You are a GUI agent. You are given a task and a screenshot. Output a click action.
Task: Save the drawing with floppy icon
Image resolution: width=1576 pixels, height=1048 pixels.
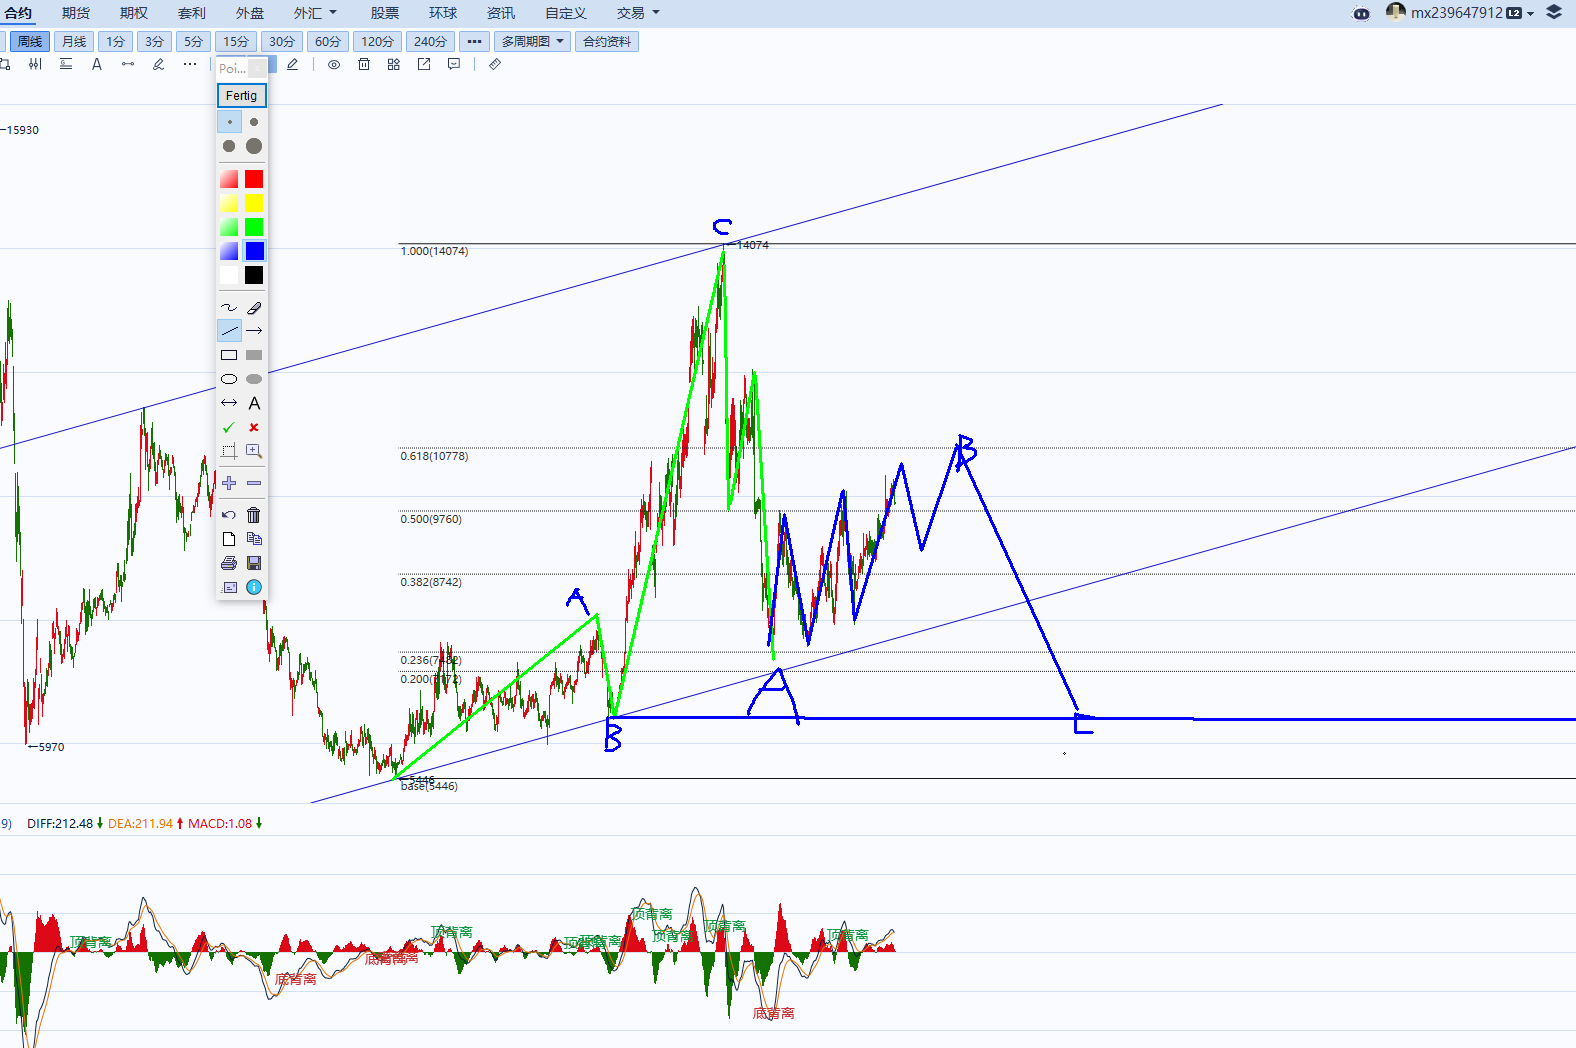click(254, 563)
